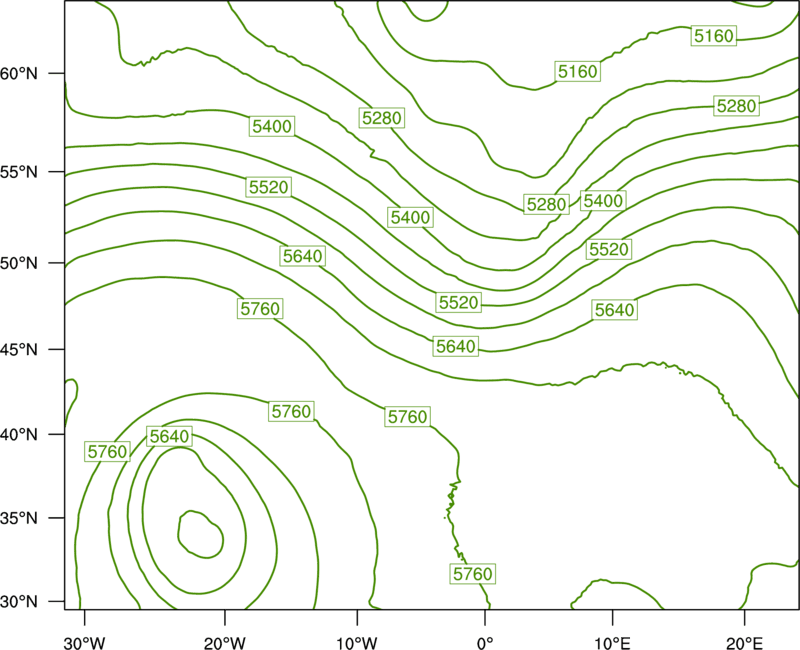
Task: Click the 5400 label immediately right of a 5280 label
Action: tap(603, 201)
